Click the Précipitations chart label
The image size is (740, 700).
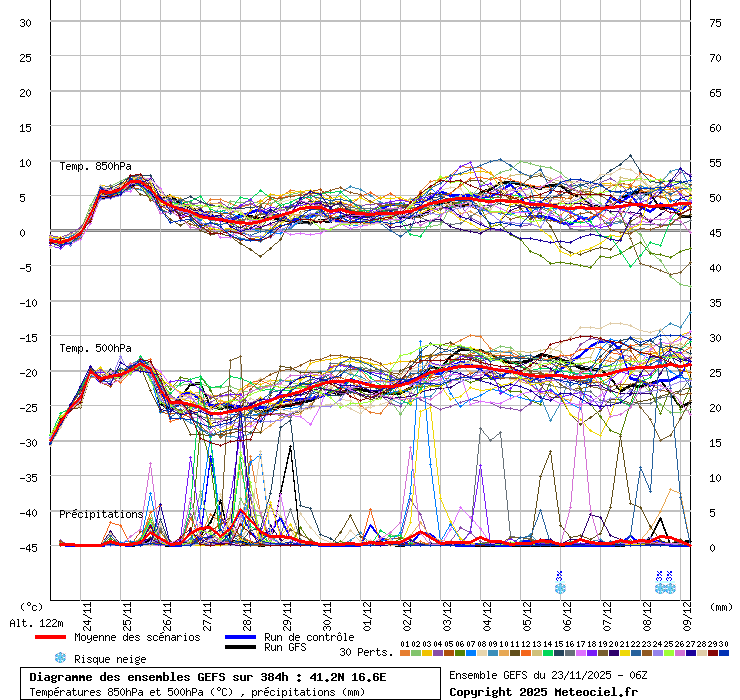tap(100, 514)
